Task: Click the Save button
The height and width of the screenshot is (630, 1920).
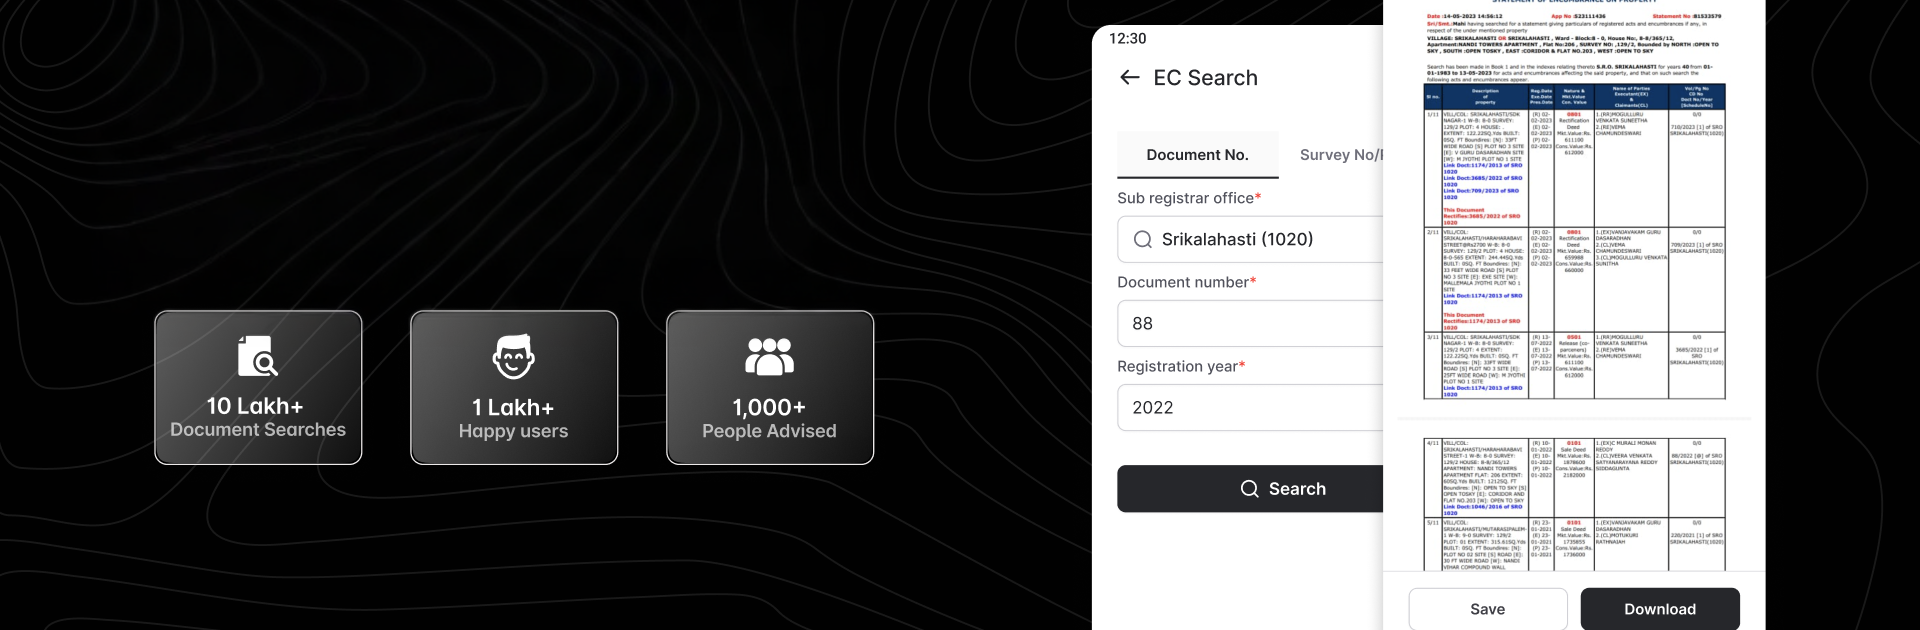Action: tap(1487, 609)
